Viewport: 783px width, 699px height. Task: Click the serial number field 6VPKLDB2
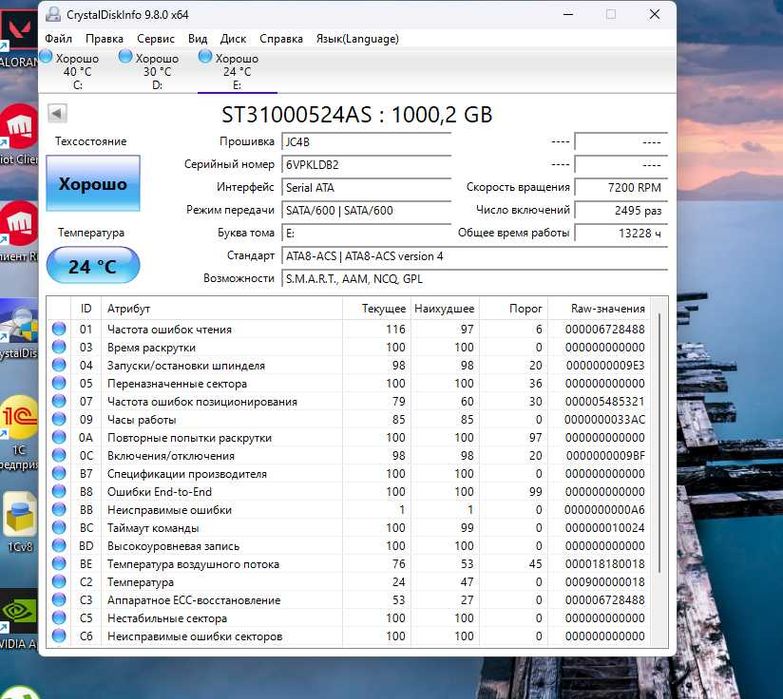366,165
